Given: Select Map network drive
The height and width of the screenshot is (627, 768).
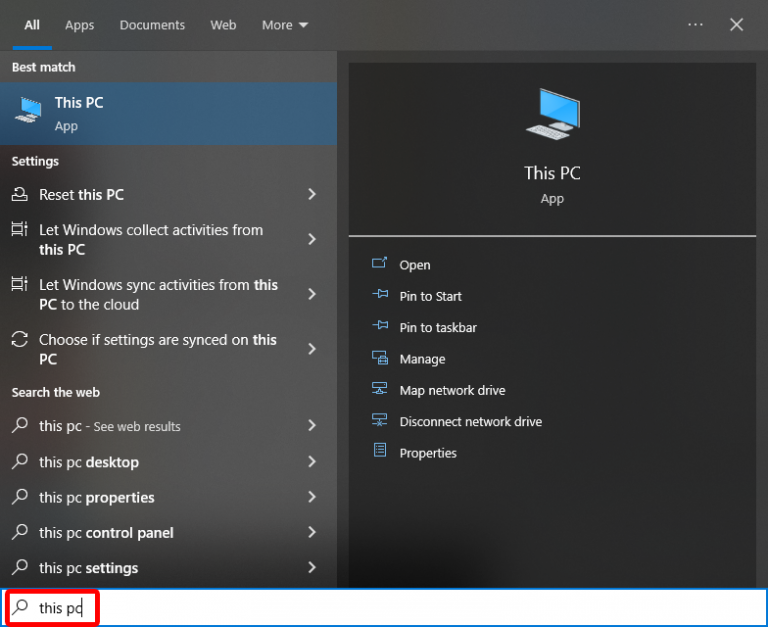Looking at the screenshot, I should 452,390.
